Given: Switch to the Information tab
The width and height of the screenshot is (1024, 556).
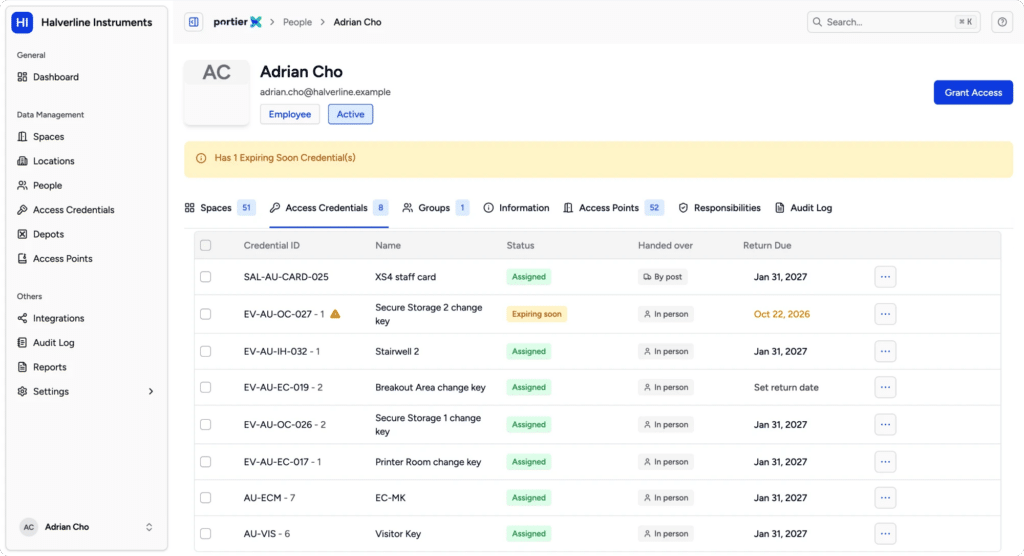Looking at the screenshot, I should point(517,208).
